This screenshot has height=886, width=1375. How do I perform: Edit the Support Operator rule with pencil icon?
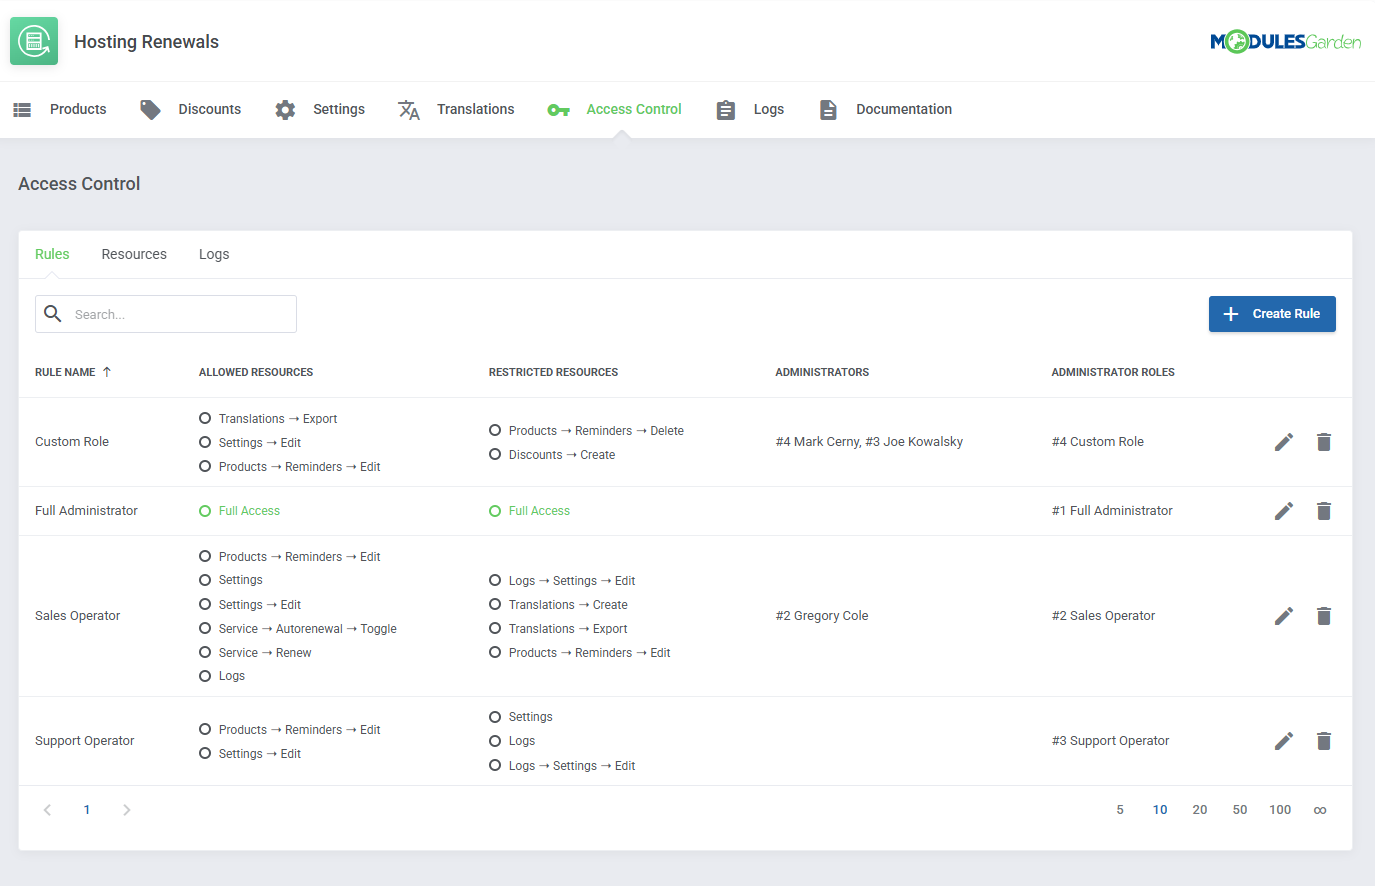click(1284, 741)
